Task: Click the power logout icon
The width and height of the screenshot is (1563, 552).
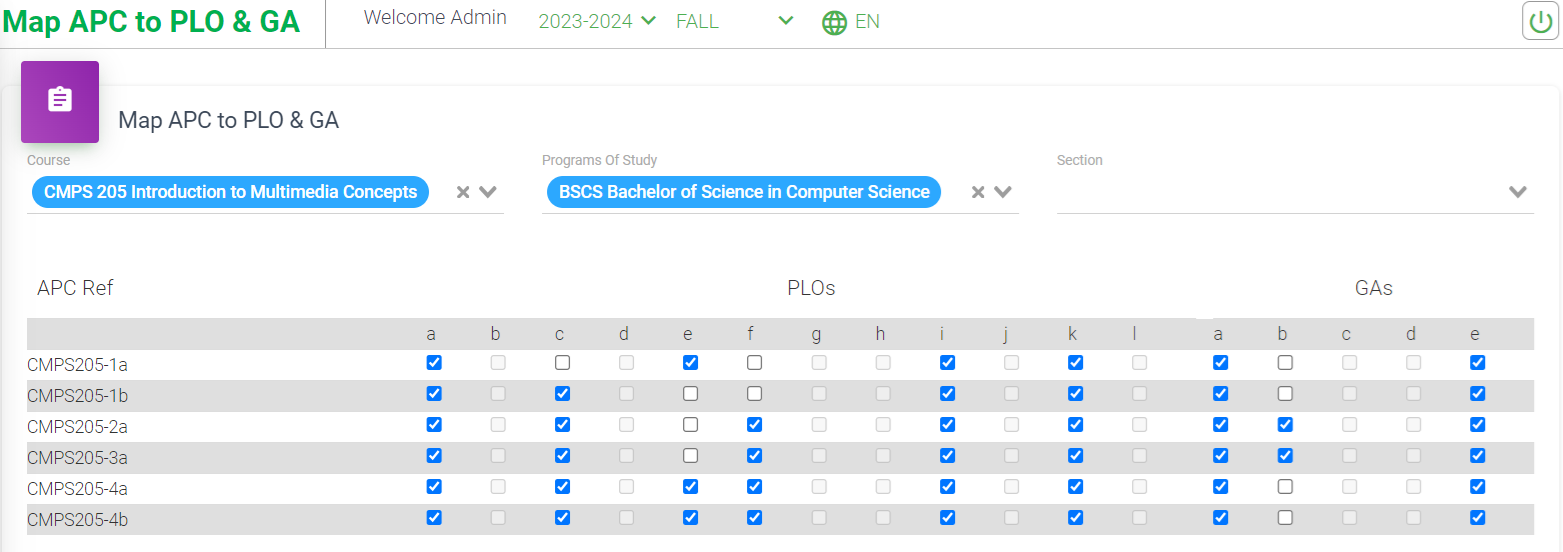Action: (x=1540, y=21)
